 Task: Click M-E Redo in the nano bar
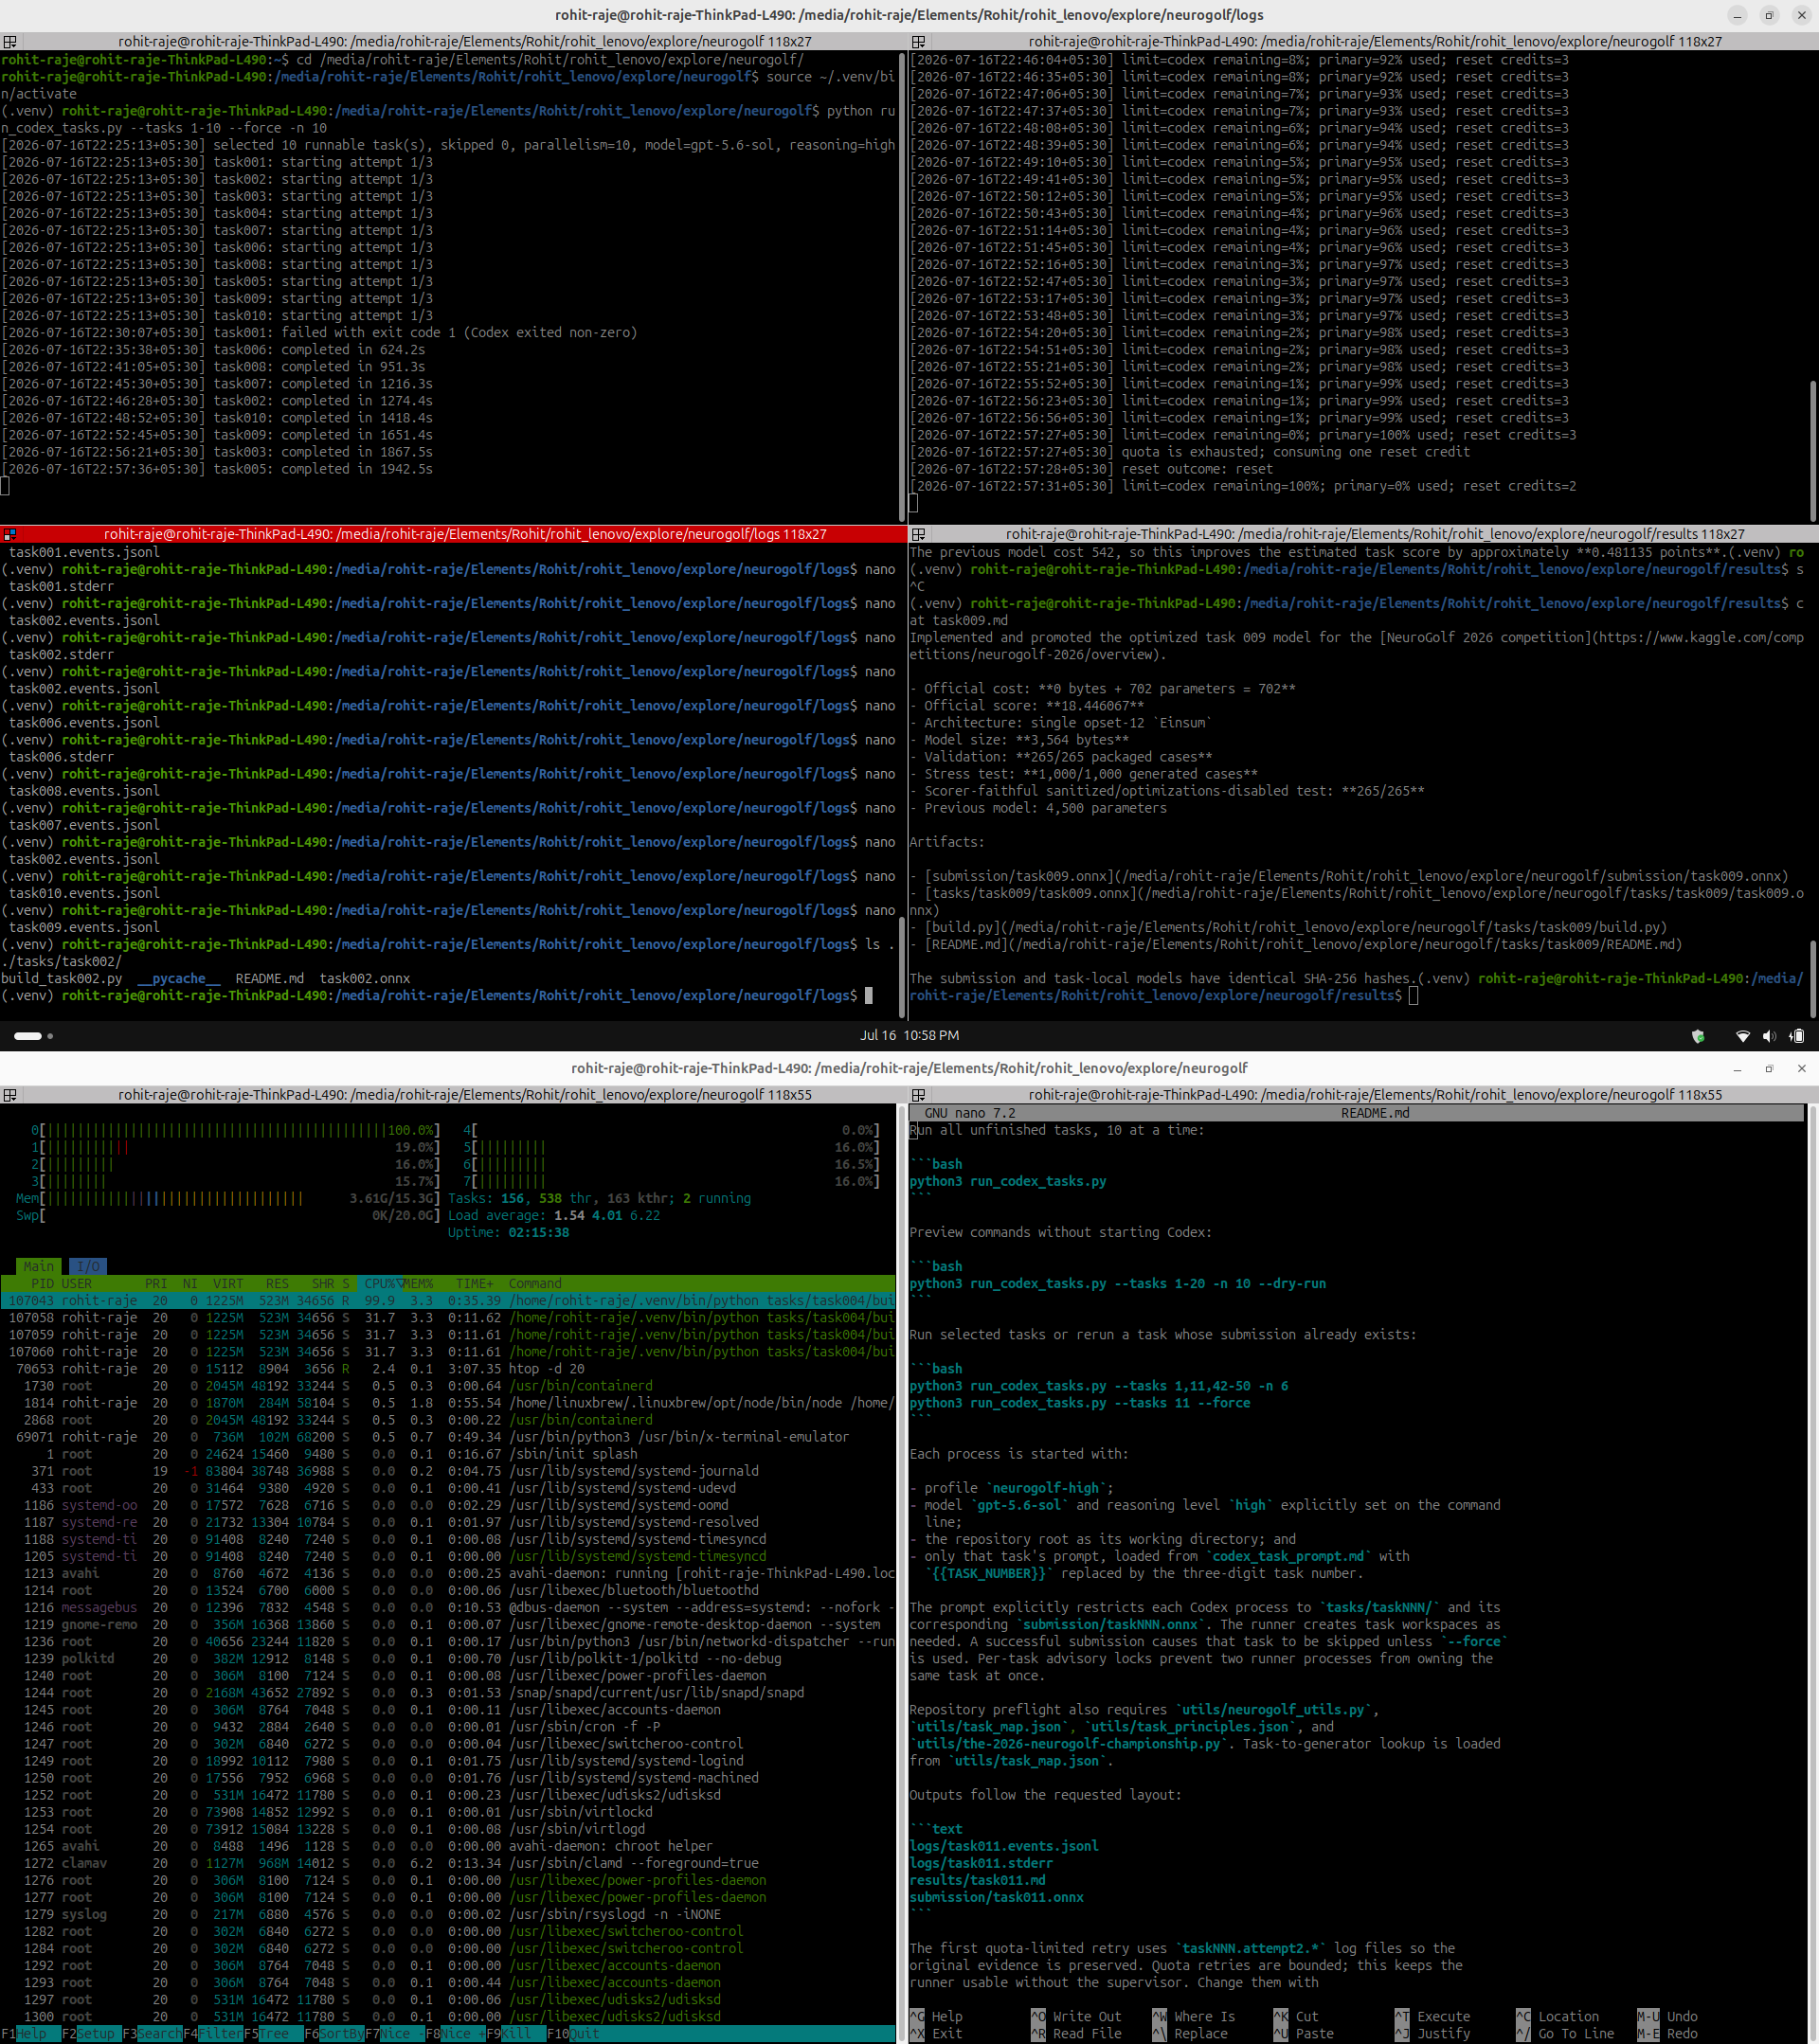pos(1667,2034)
